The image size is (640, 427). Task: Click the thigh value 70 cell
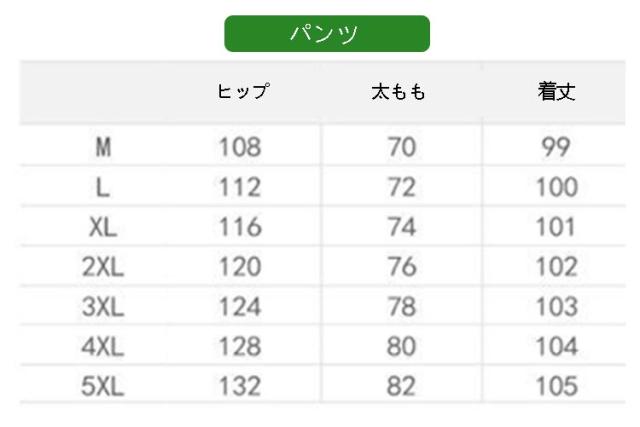coord(401,148)
